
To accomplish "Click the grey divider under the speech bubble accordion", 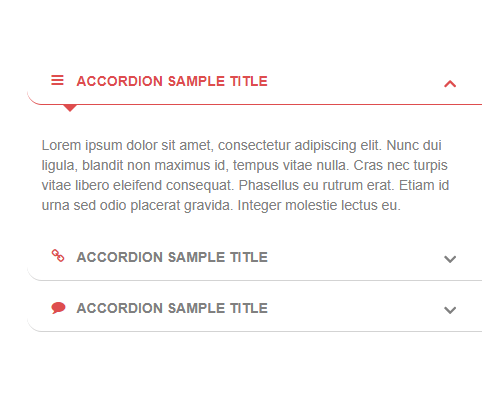I will pyautogui.click(x=255, y=331).
